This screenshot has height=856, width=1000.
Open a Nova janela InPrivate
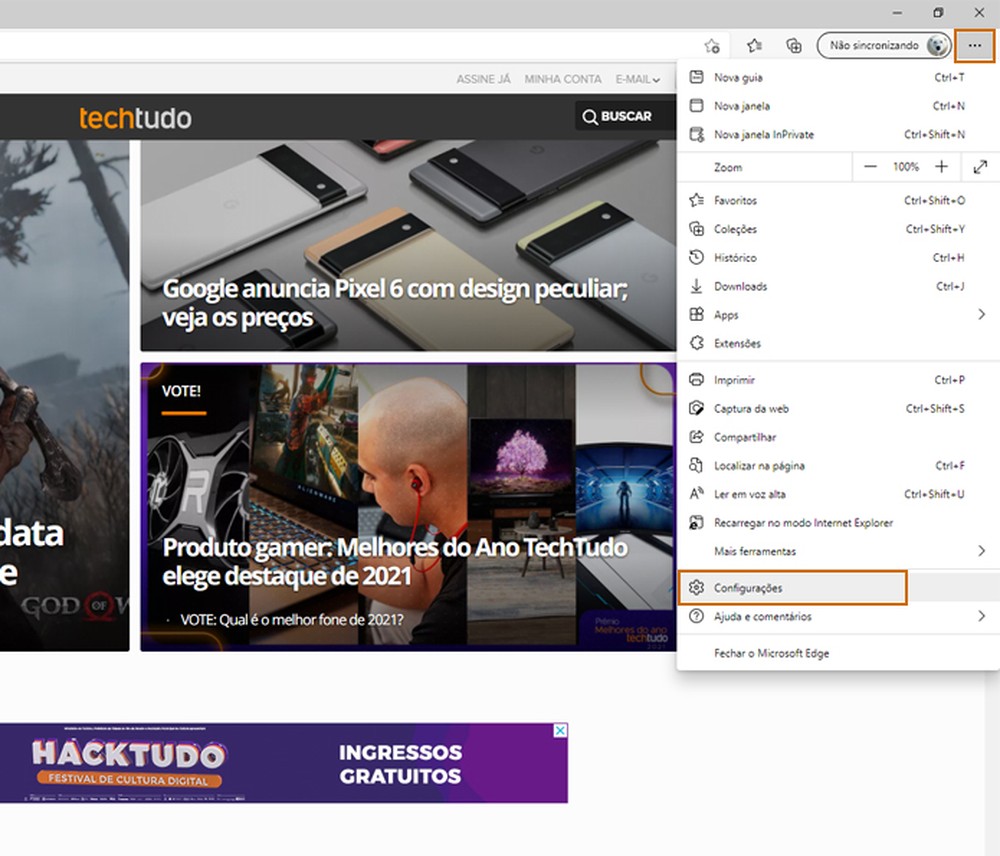pyautogui.click(x=762, y=134)
